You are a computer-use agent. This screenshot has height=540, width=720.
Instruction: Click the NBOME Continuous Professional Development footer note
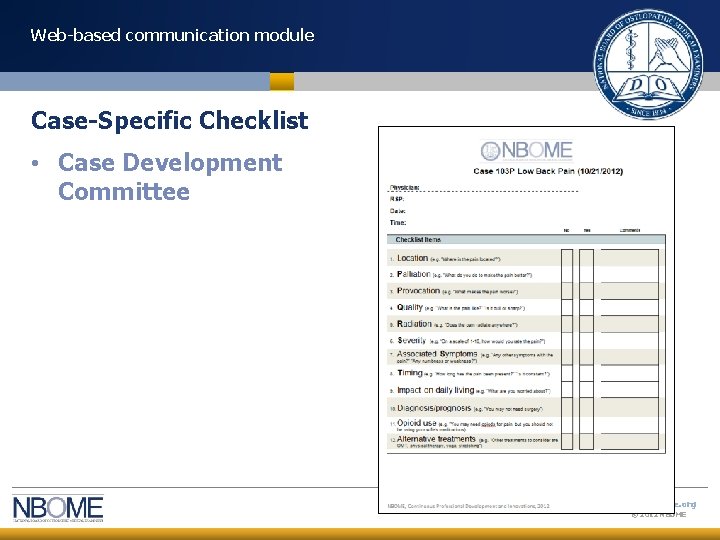(468, 506)
